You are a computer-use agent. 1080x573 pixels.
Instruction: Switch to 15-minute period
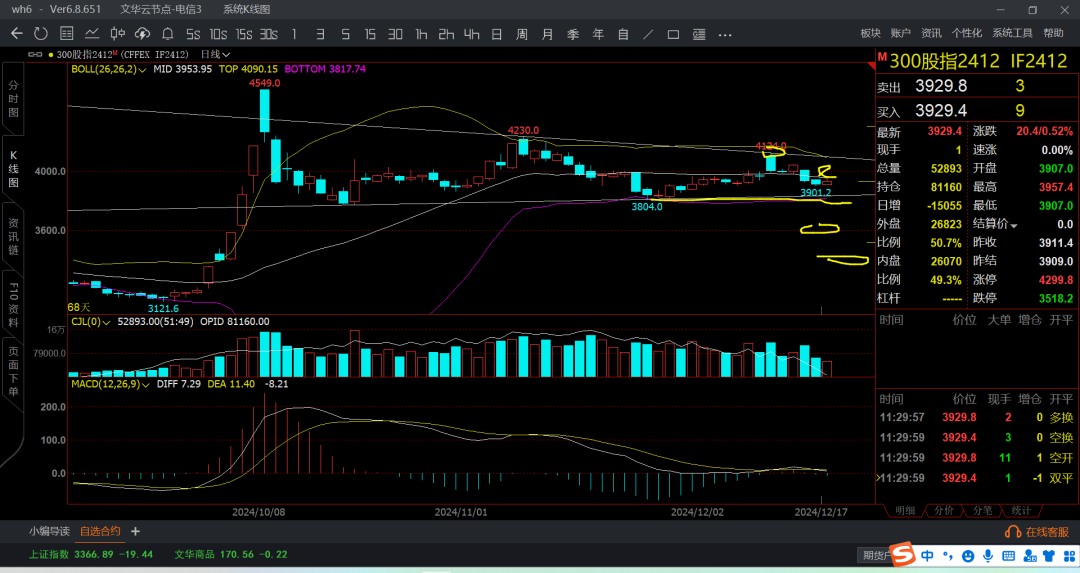pyautogui.click(x=370, y=34)
